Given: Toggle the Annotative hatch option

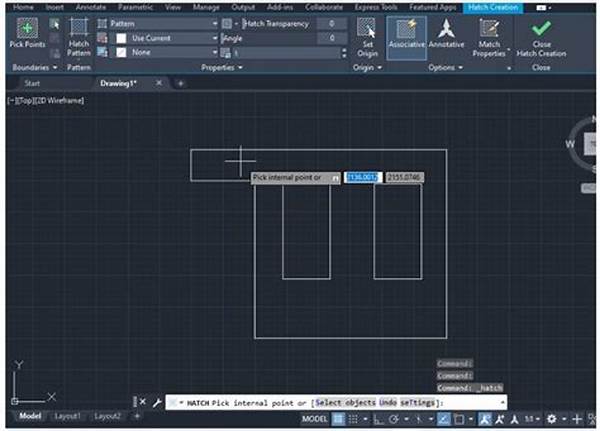Looking at the screenshot, I should [446, 35].
